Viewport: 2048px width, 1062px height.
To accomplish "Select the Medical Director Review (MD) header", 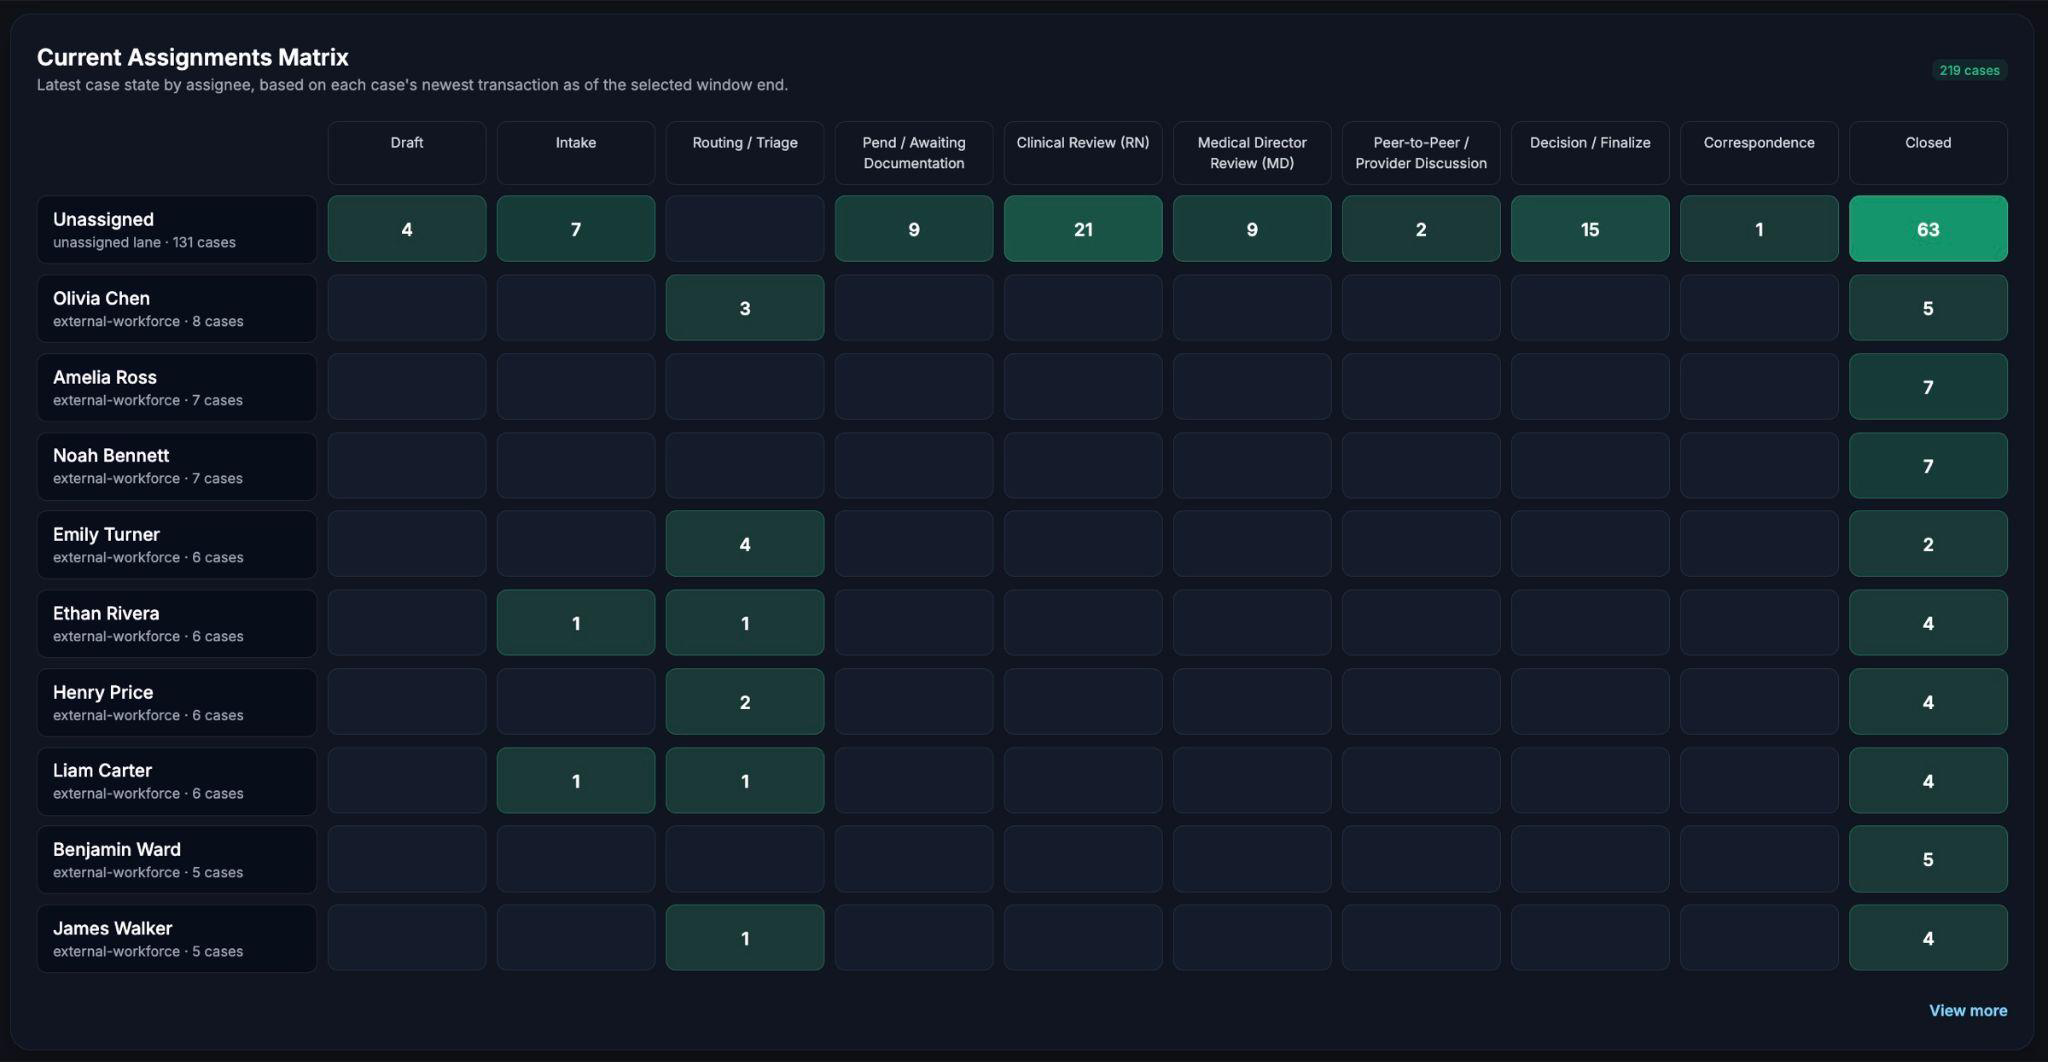I will click(x=1252, y=153).
